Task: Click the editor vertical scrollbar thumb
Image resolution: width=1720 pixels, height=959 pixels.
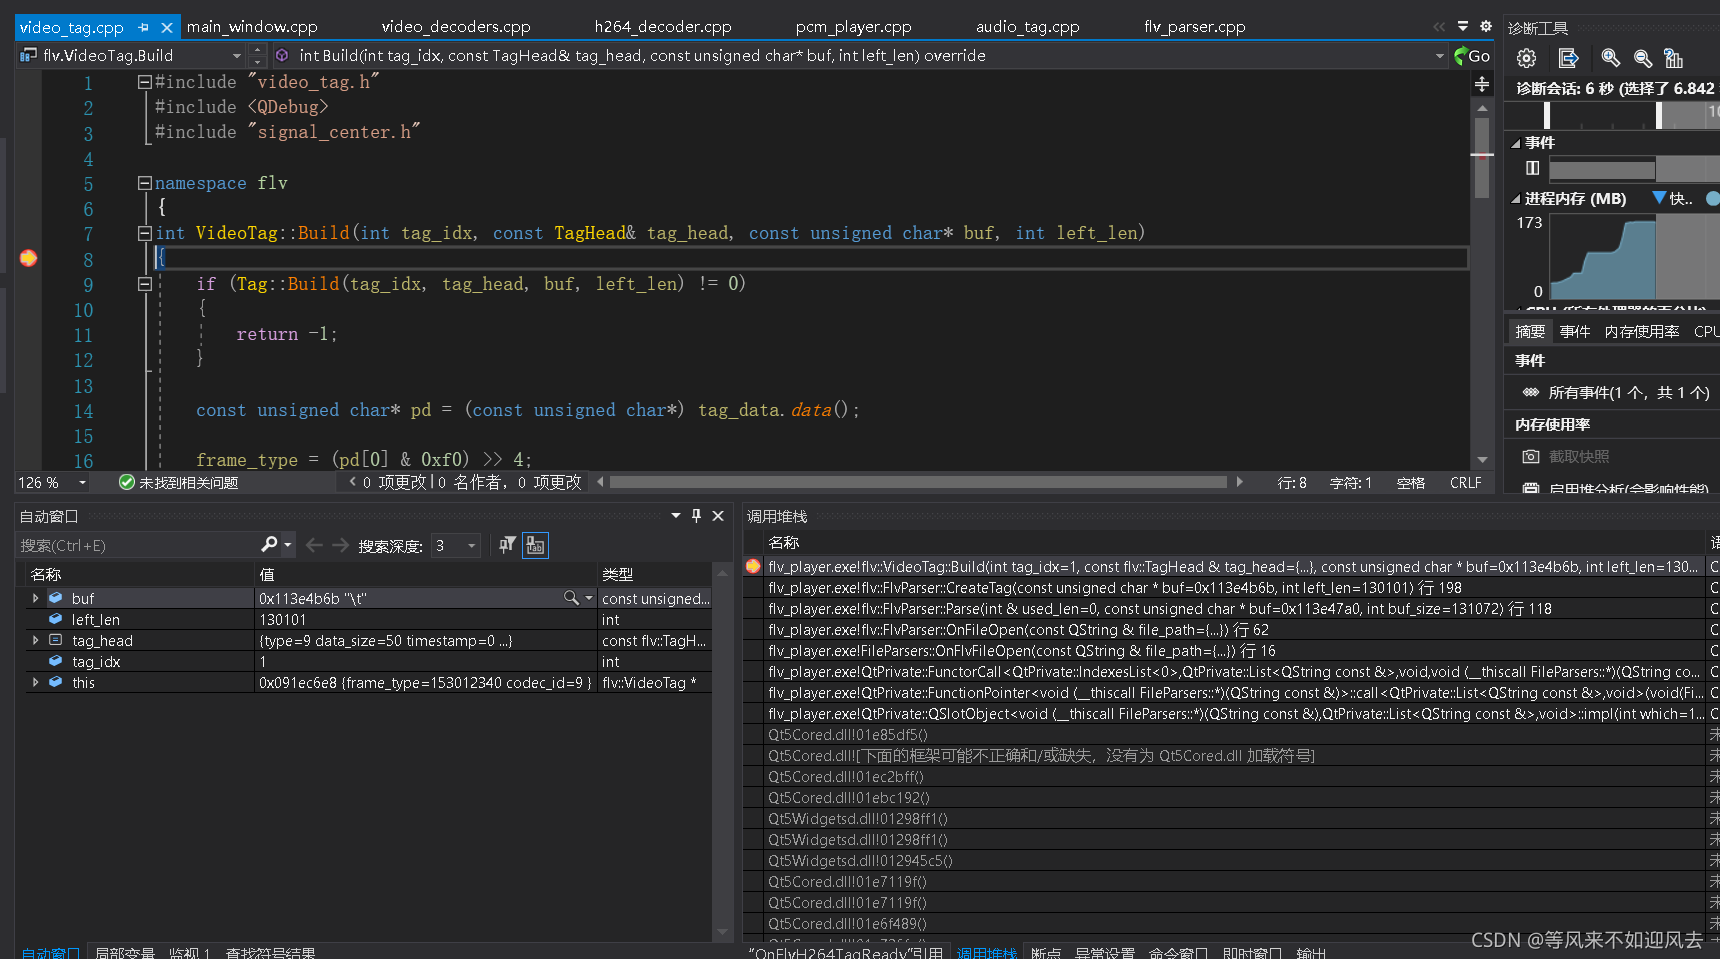Action: [x=1482, y=156]
